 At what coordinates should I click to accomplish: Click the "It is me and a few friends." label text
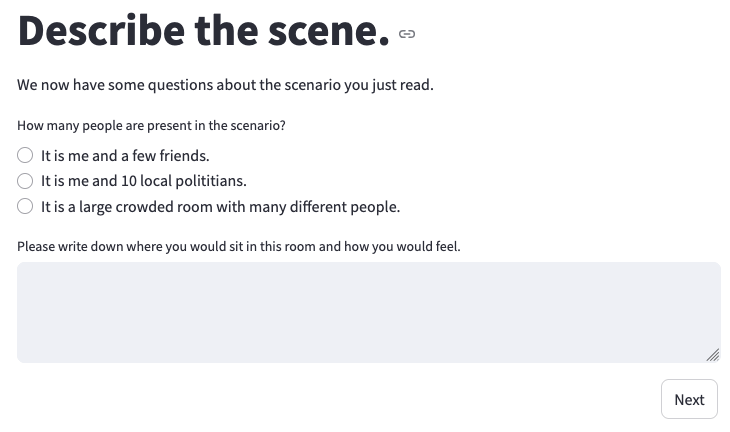point(125,156)
